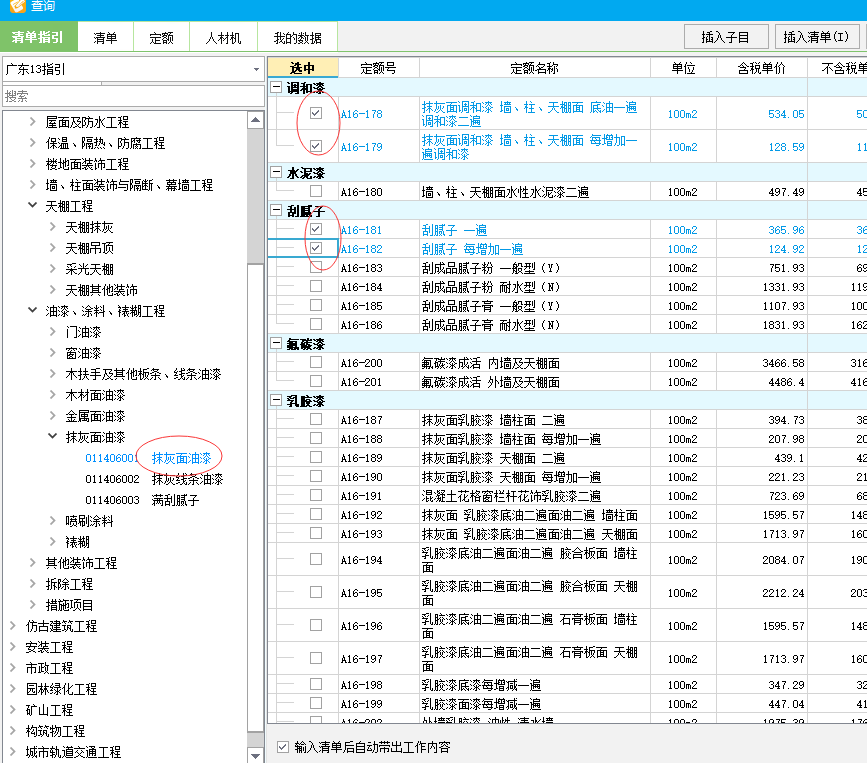
Task: Expand the 门油漆 node
Action: 53,332
